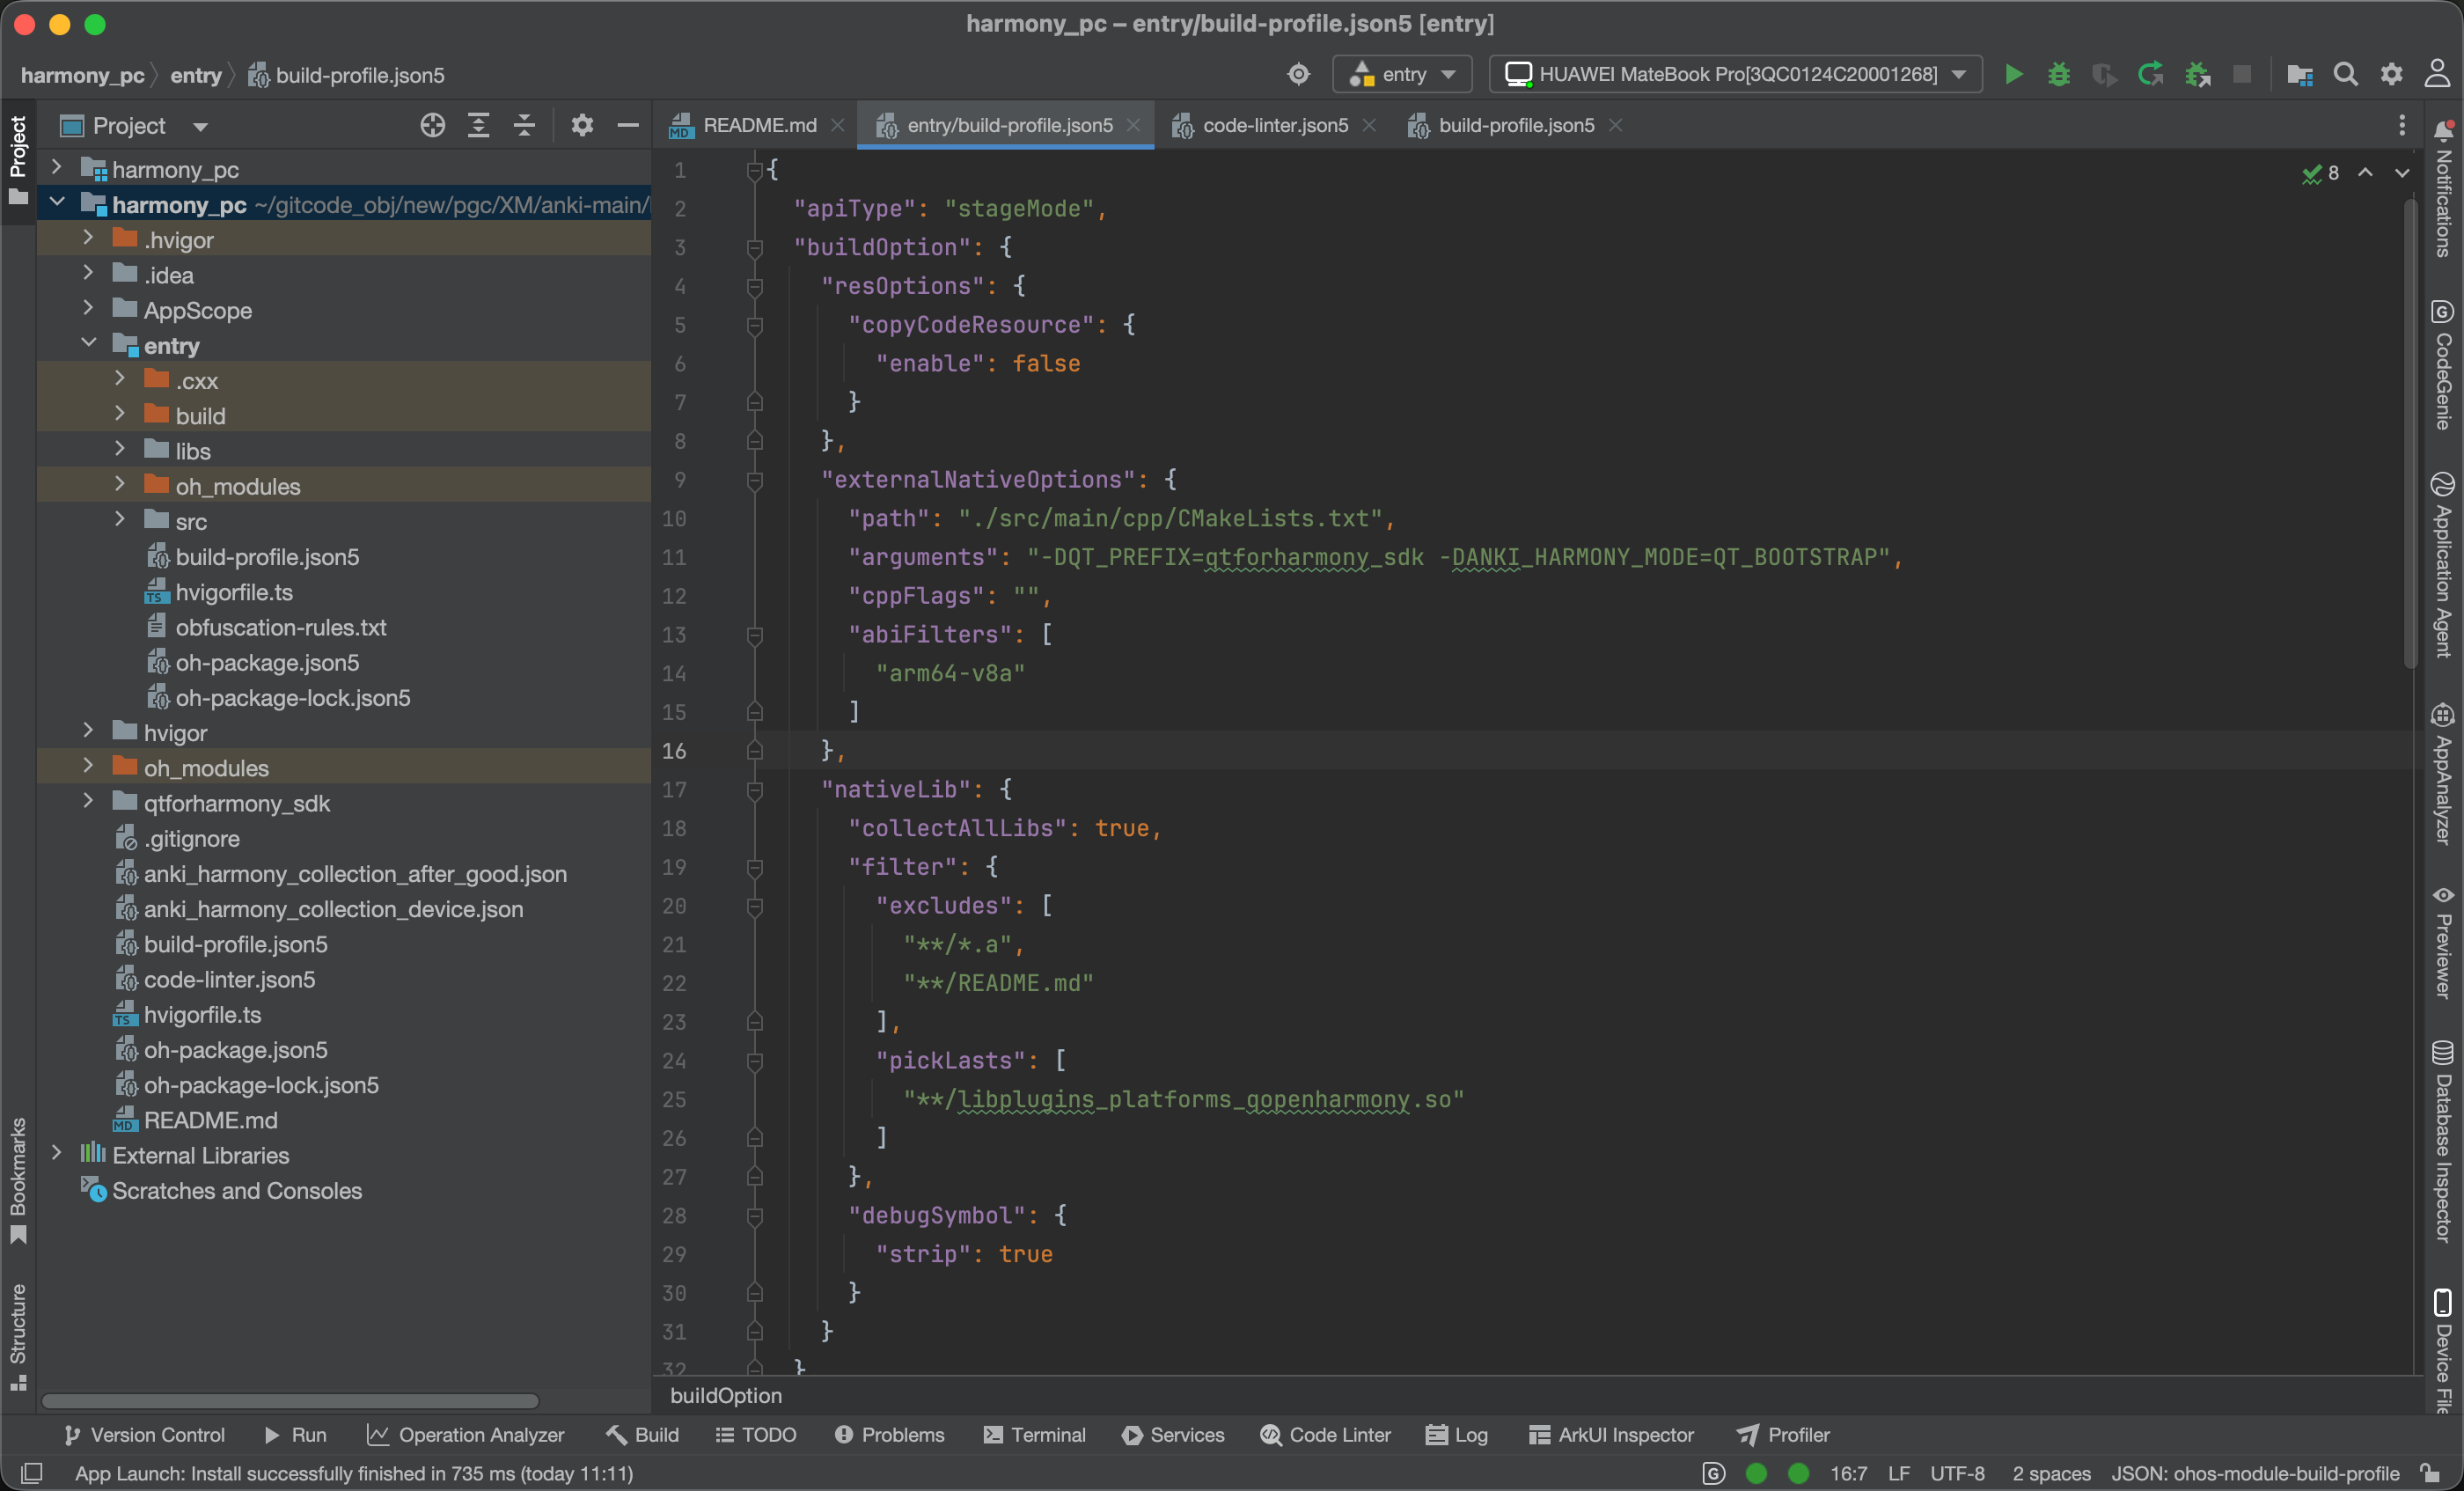Screen dimensions: 2464x1491
Task: Collapse the entry module folder
Action: tap(88, 344)
